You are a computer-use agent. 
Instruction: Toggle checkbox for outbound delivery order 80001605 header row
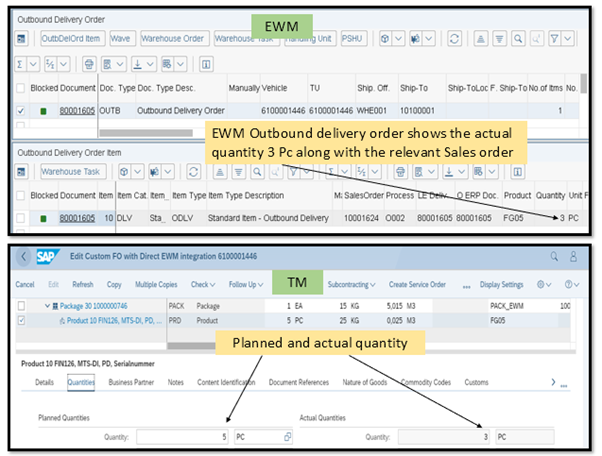22,110
